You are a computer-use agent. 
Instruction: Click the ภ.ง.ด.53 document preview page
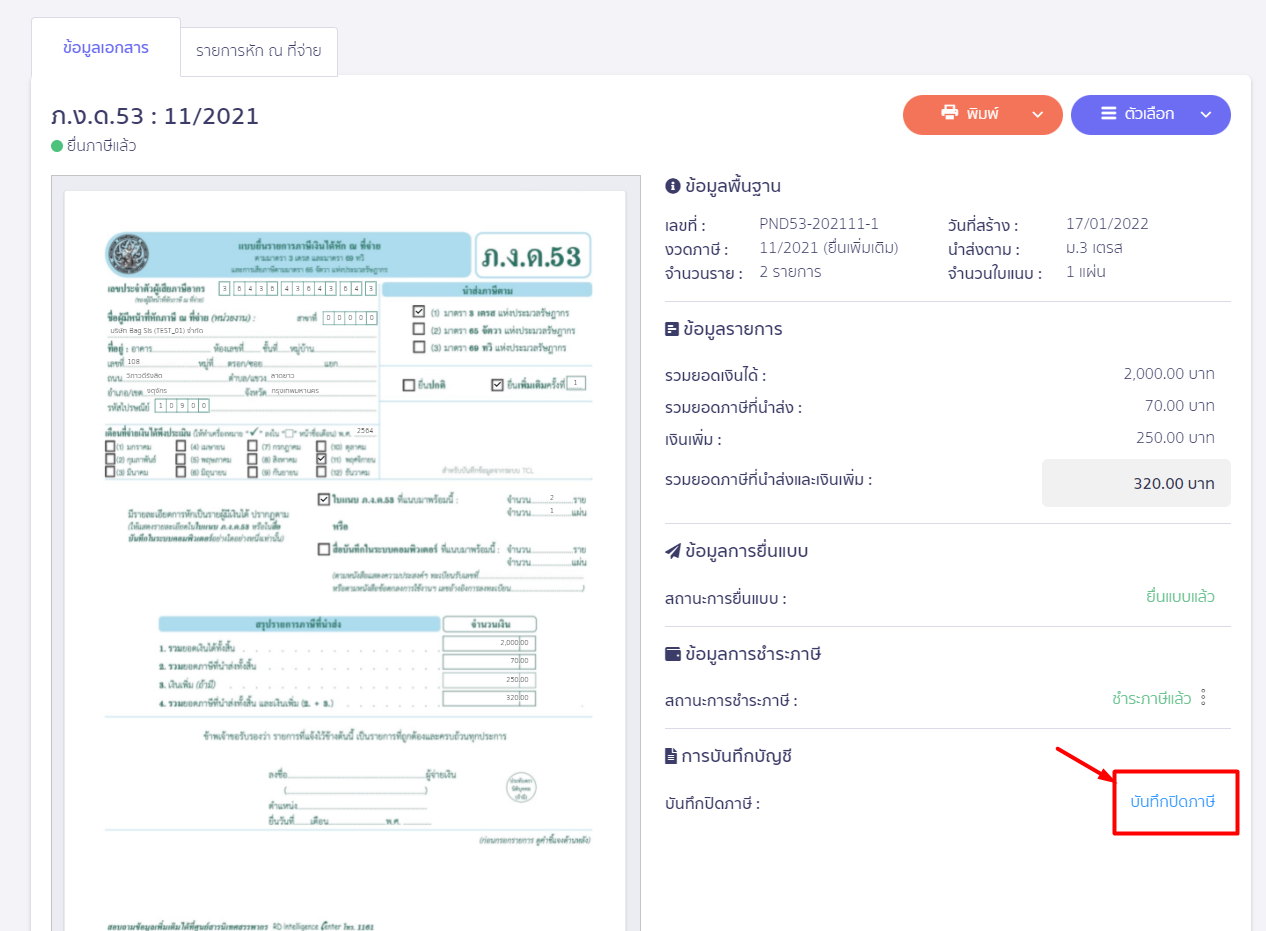click(x=345, y=560)
